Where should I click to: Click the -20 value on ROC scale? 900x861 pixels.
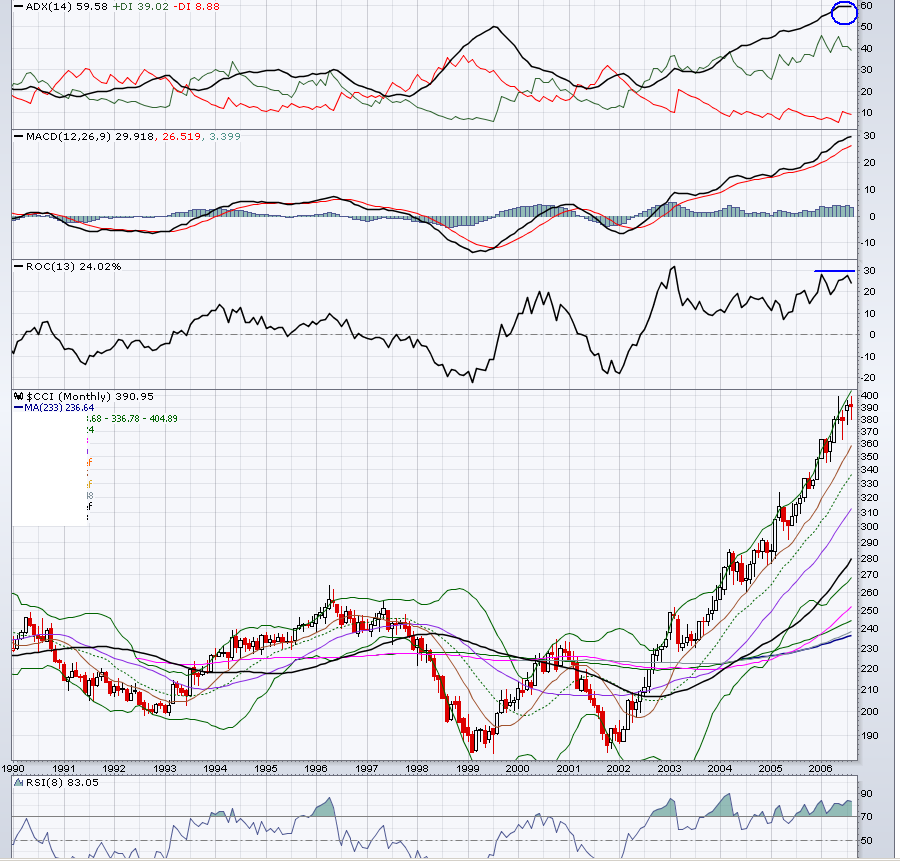click(x=867, y=378)
